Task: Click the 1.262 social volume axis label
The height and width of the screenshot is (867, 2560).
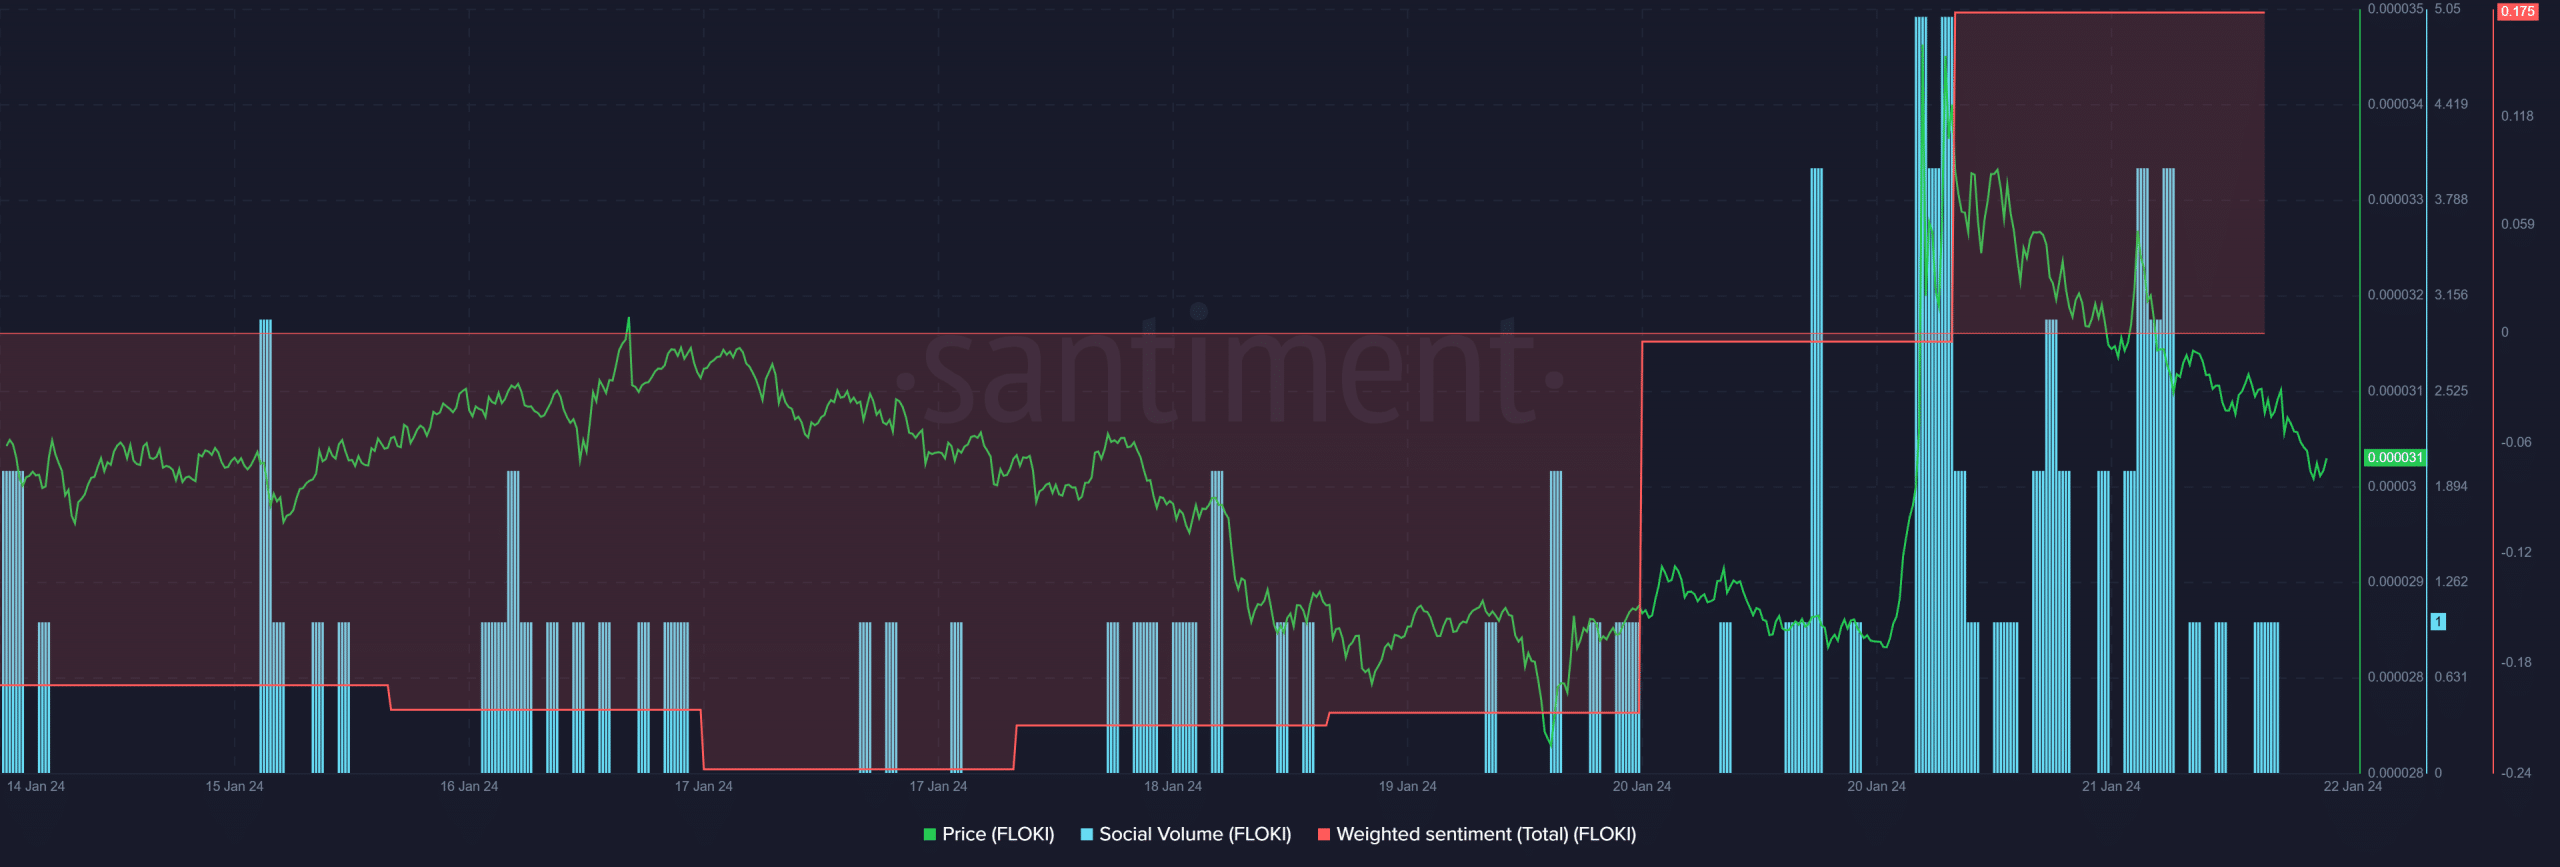Action: (x=2451, y=581)
